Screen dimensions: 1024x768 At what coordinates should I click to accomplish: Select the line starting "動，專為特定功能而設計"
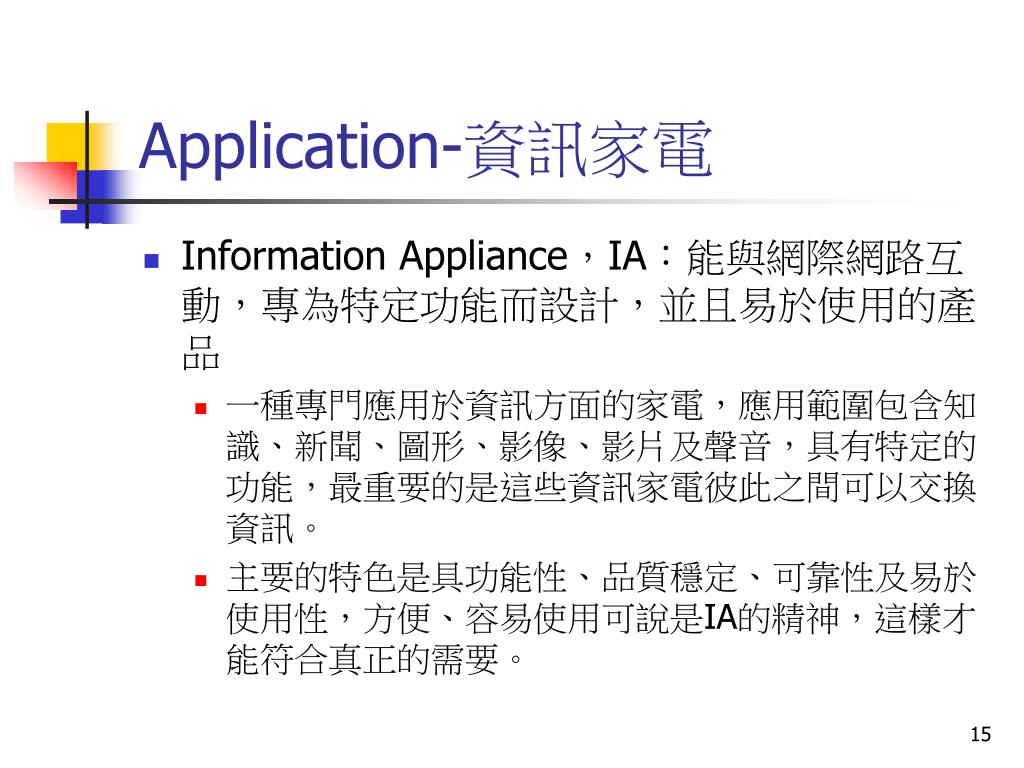579,306
